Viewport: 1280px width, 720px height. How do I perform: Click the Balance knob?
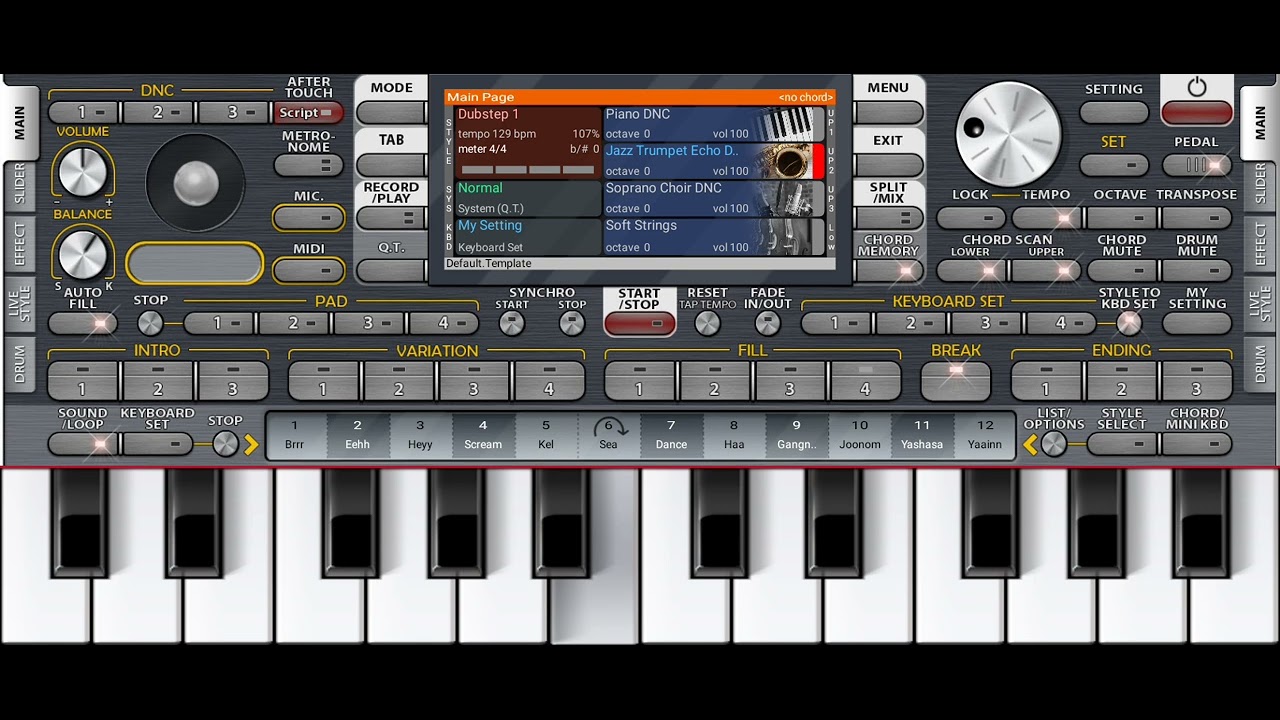point(83,254)
